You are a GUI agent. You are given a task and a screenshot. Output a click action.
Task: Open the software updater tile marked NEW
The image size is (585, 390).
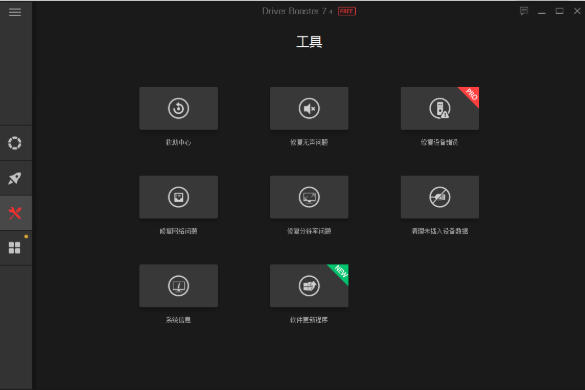click(x=309, y=286)
